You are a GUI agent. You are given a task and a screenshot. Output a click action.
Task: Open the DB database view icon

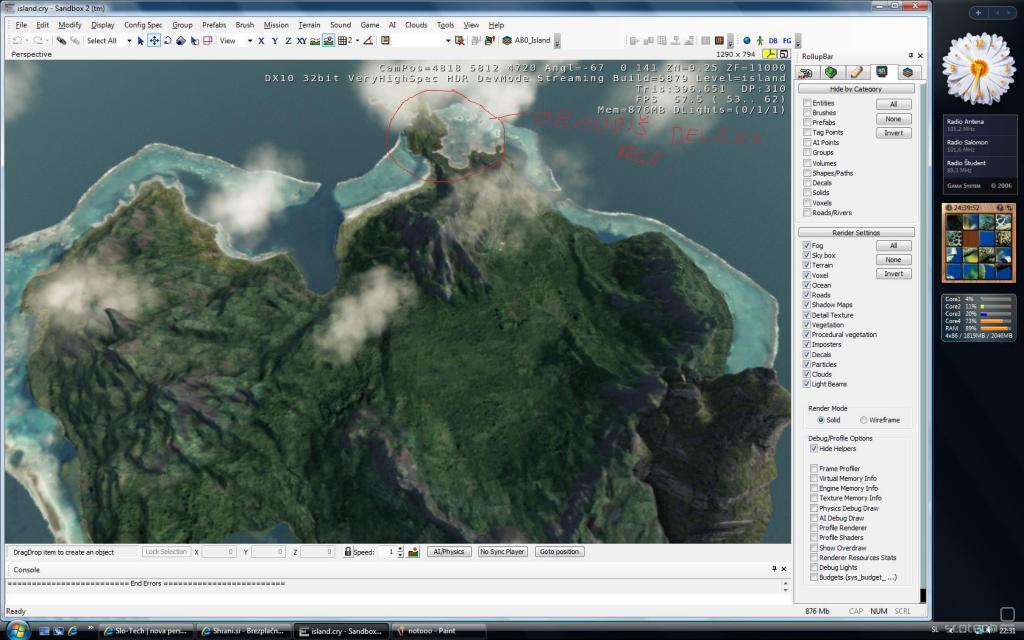[773, 40]
